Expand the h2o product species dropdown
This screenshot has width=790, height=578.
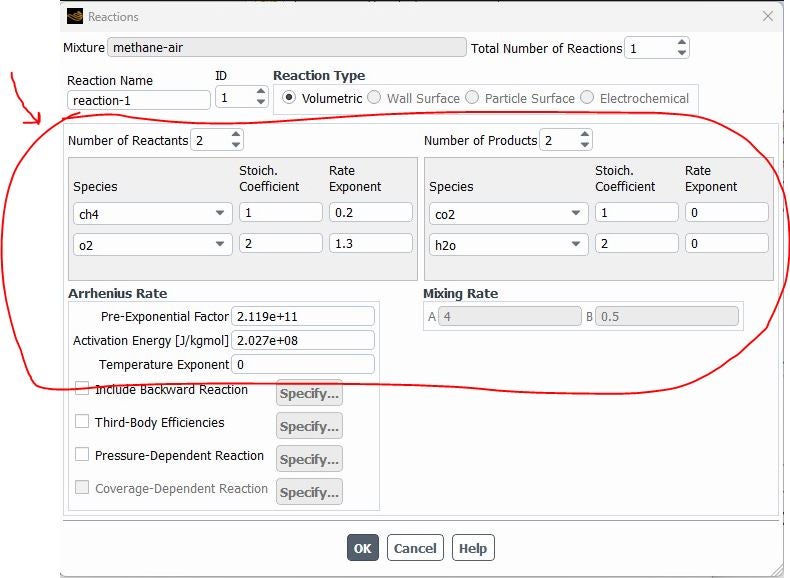[x=575, y=244]
